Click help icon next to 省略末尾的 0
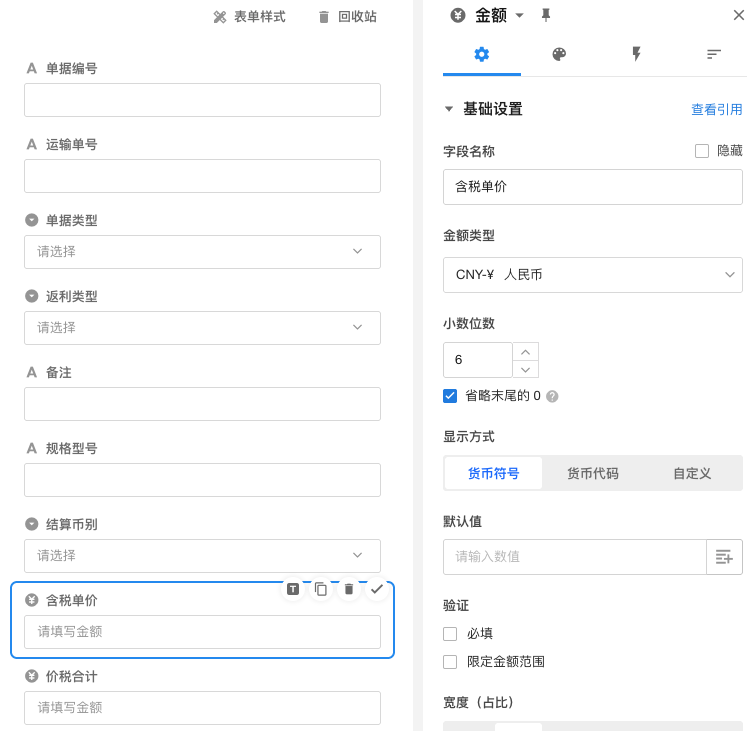The image size is (747, 731). (x=552, y=396)
